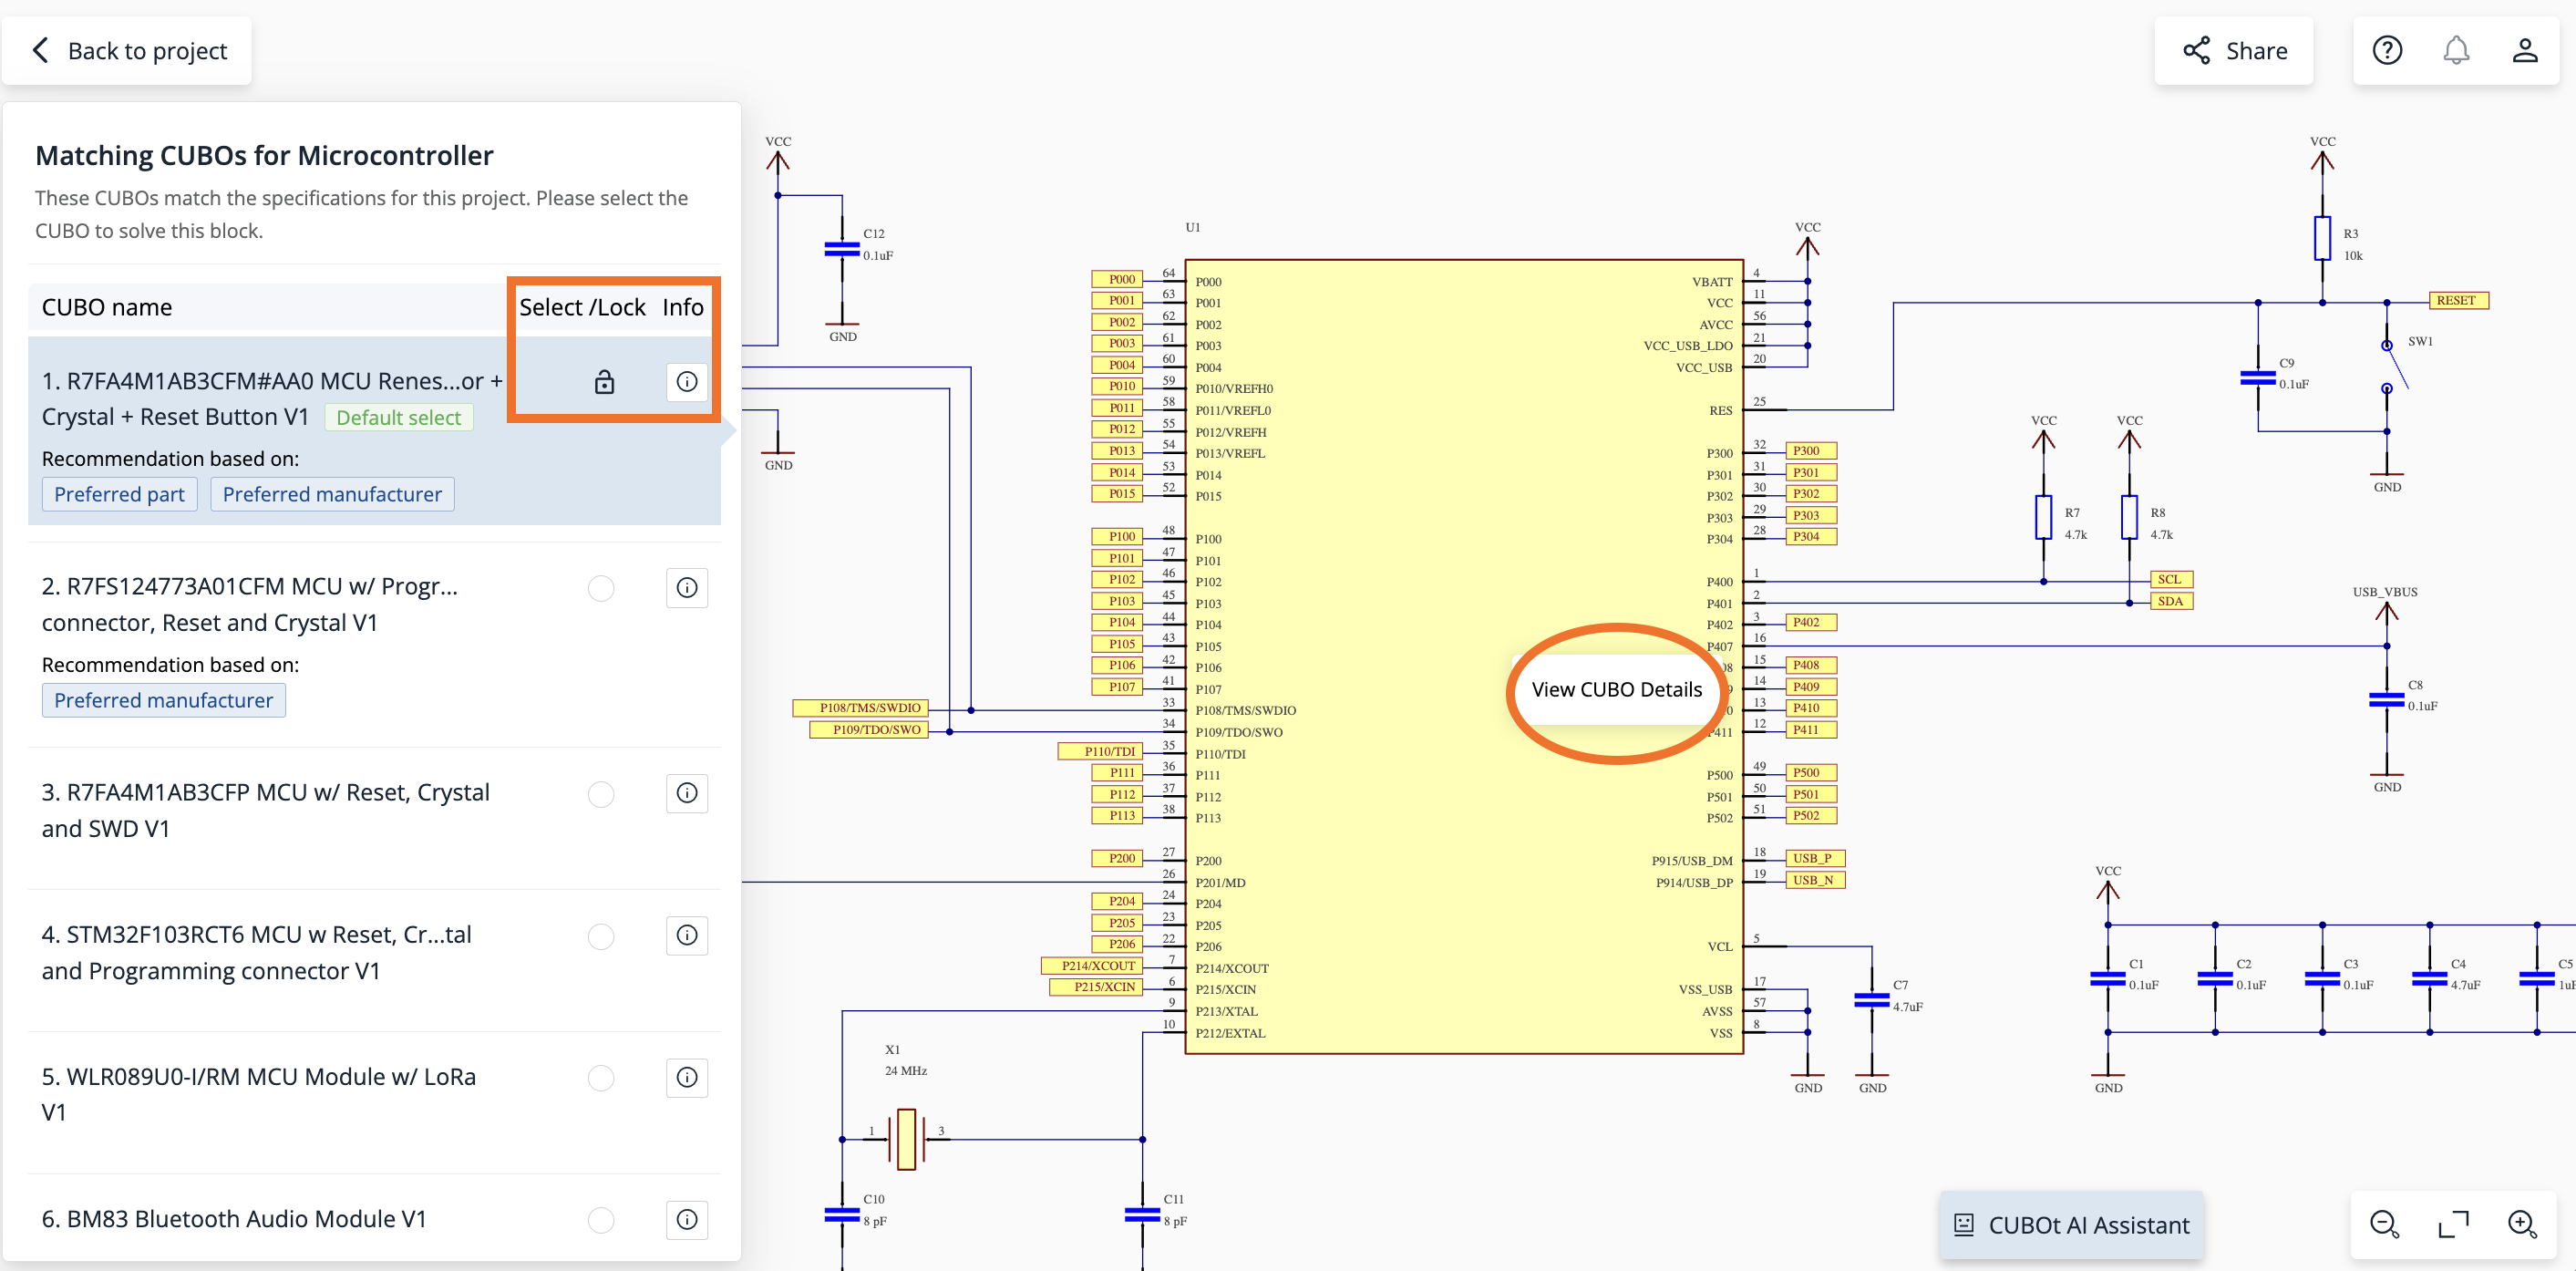
Task: Click resistor R3 10k symbol
Action: [2322, 239]
